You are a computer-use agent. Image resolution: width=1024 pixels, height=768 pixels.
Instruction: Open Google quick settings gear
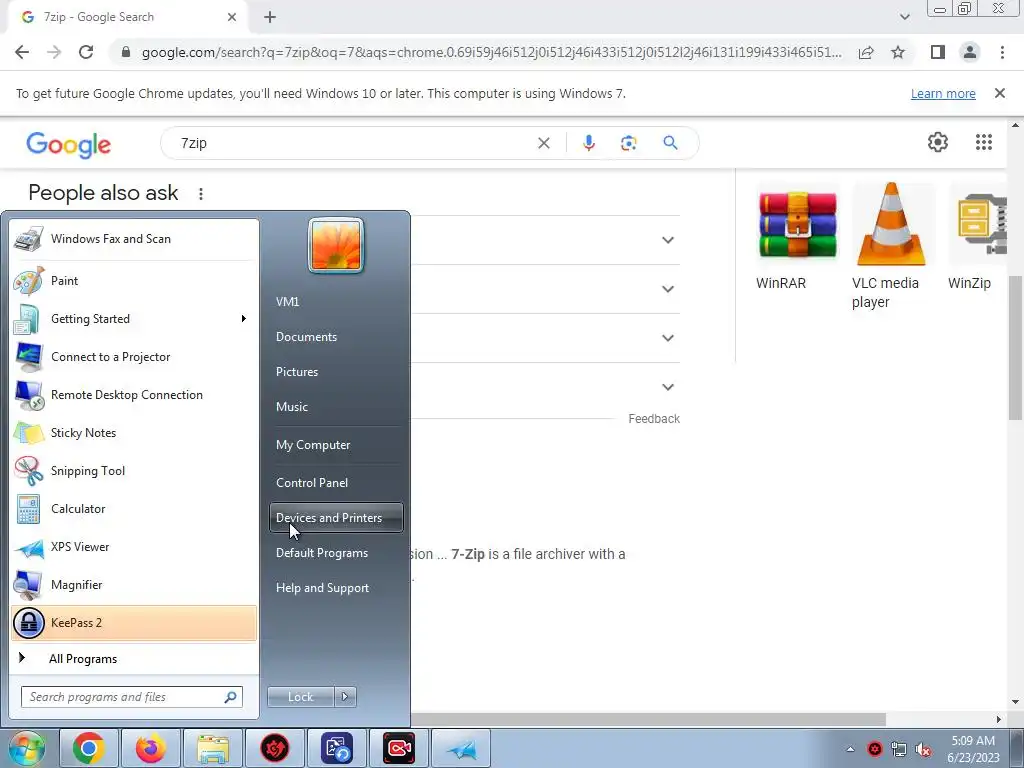(x=938, y=142)
